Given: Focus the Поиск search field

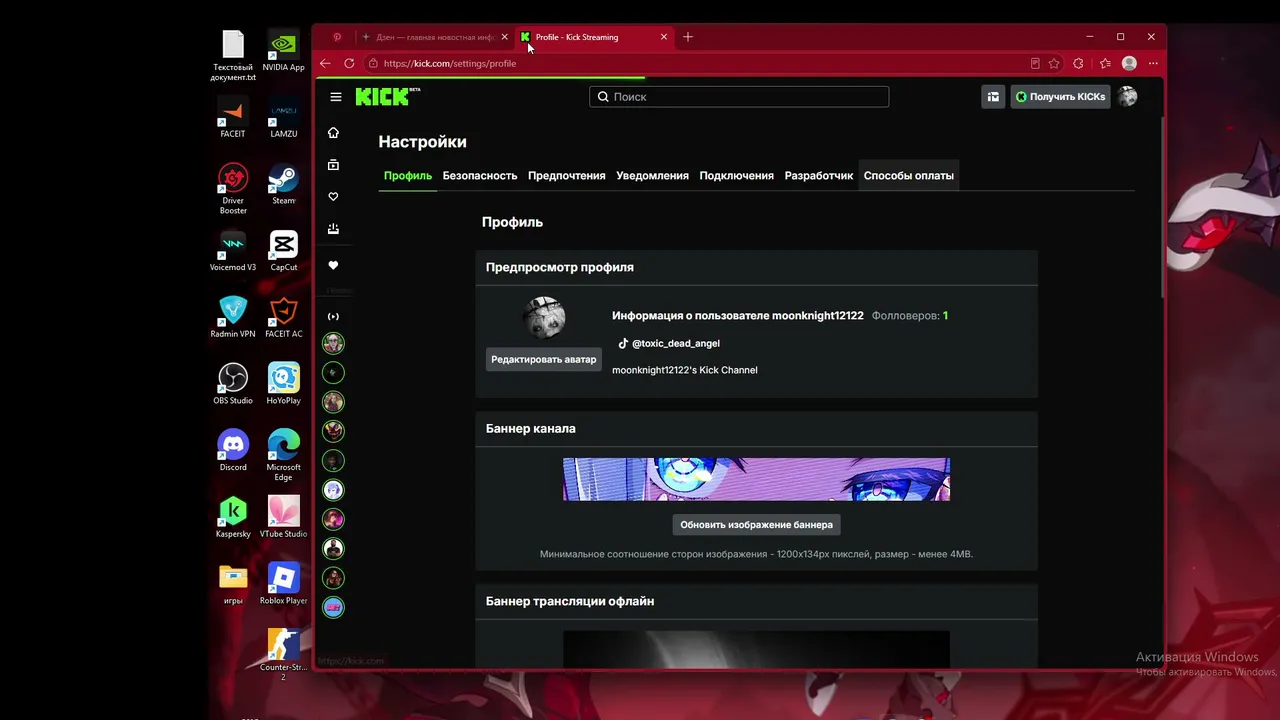Looking at the screenshot, I should (x=739, y=97).
